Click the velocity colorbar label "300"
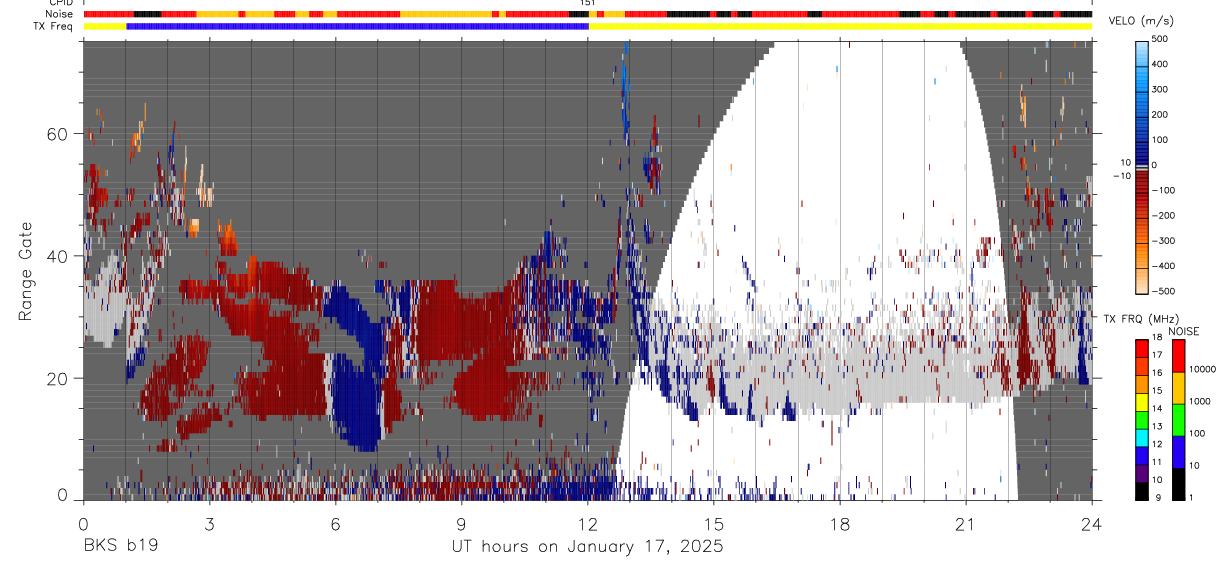The width and height of the screenshot is (1228, 567). (1159, 90)
